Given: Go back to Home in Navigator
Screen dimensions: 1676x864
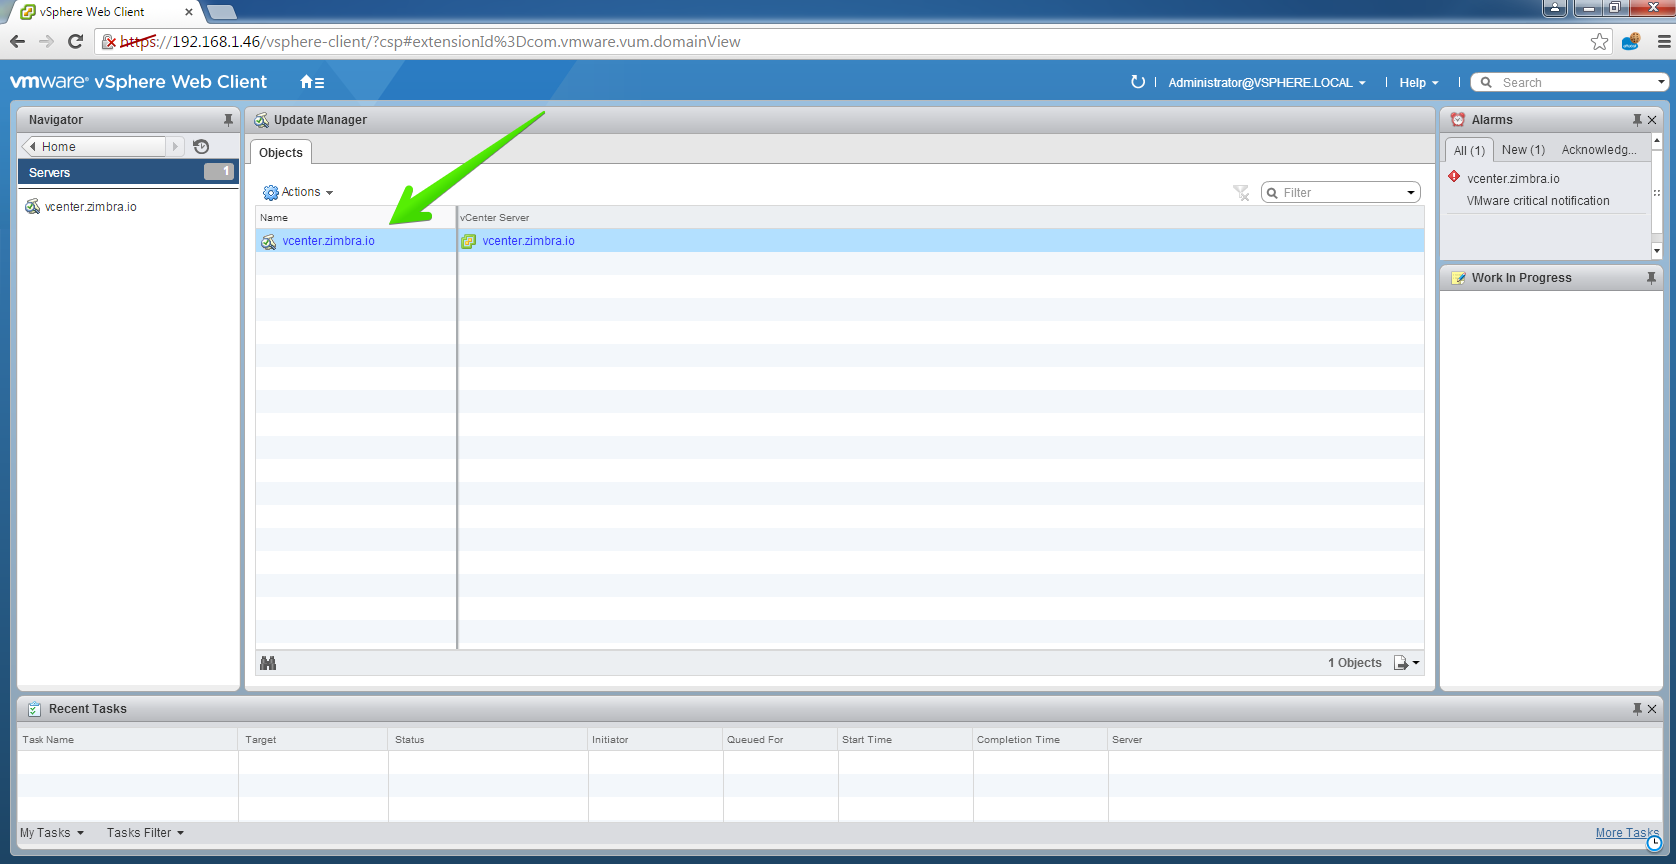Looking at the screenshot, I should [x=95, y=147].
